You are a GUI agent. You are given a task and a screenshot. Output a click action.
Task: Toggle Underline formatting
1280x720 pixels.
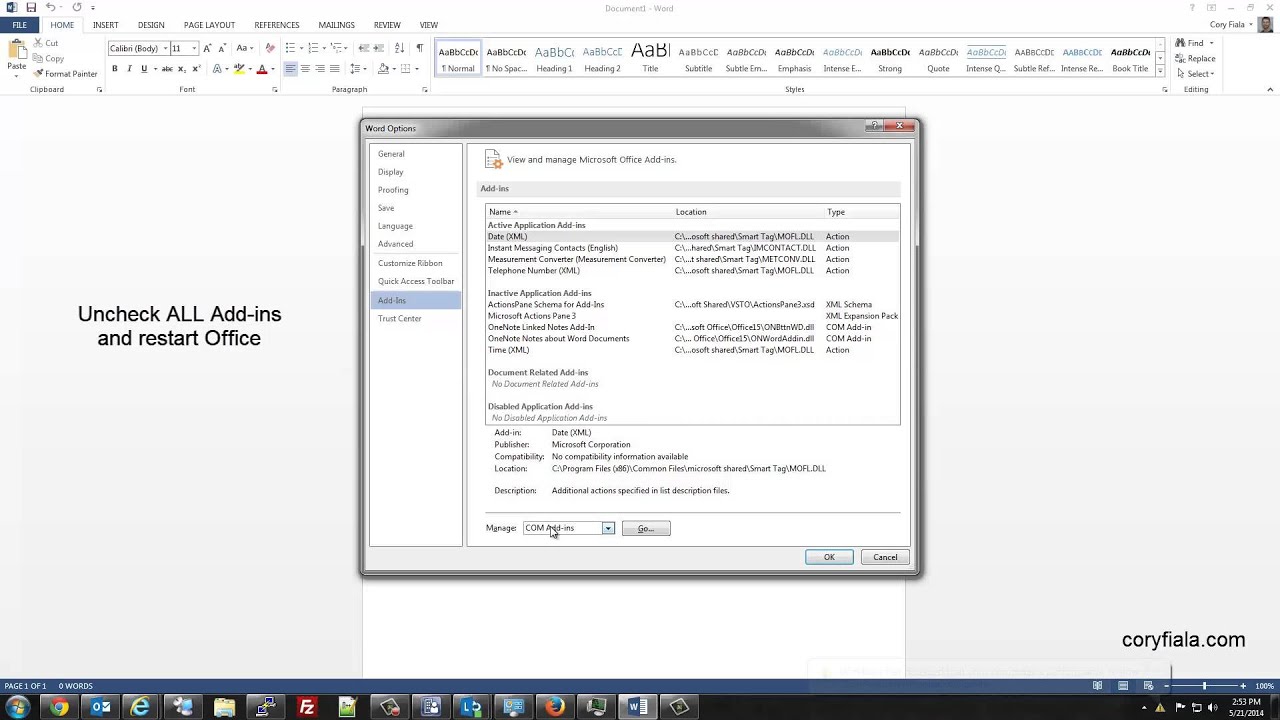[144, 69]
